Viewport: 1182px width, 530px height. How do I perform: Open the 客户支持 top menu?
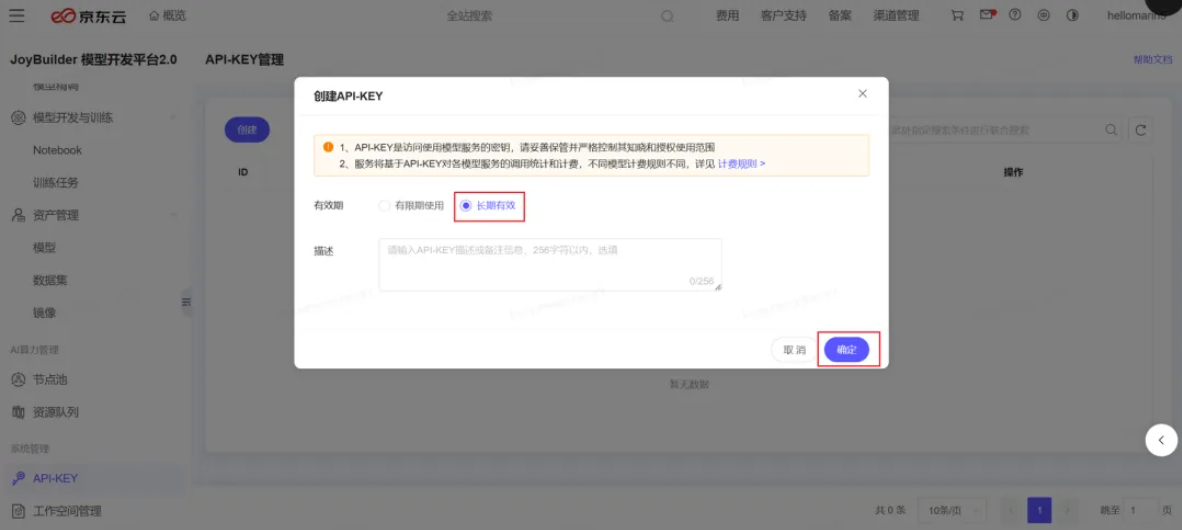coord(783,16)
